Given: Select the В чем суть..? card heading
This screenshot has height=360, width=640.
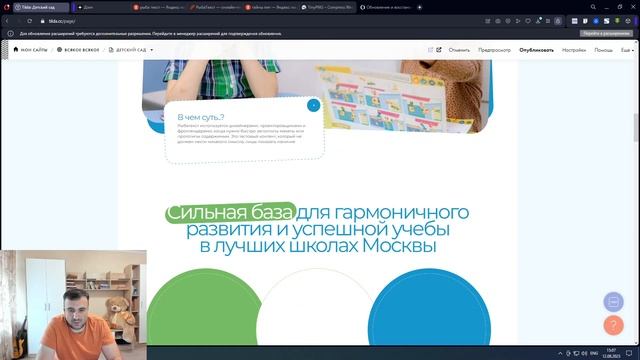Looking at the screenshot, I should [x=201, y=117].
